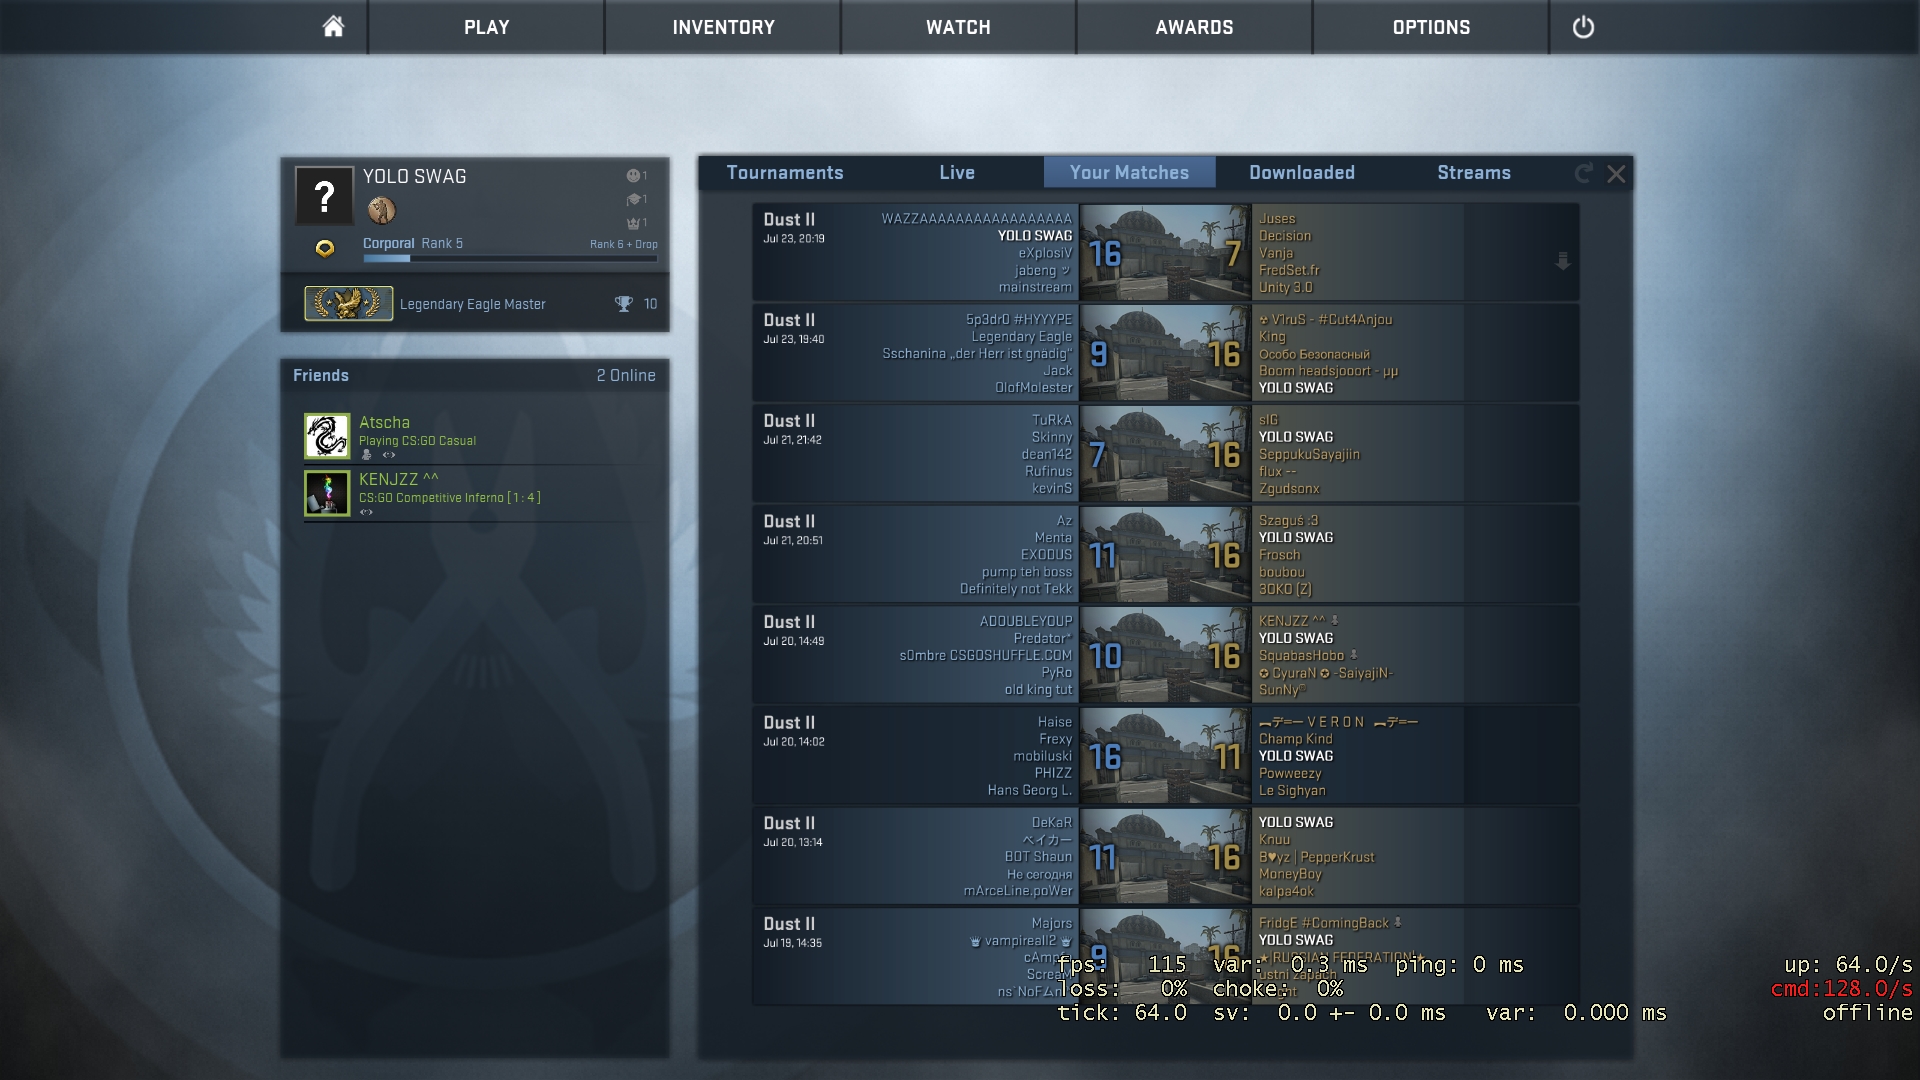
Task: Click the 'Rank 6 + Drop' label
Action: pyautogui.click(x=623, y=244)
